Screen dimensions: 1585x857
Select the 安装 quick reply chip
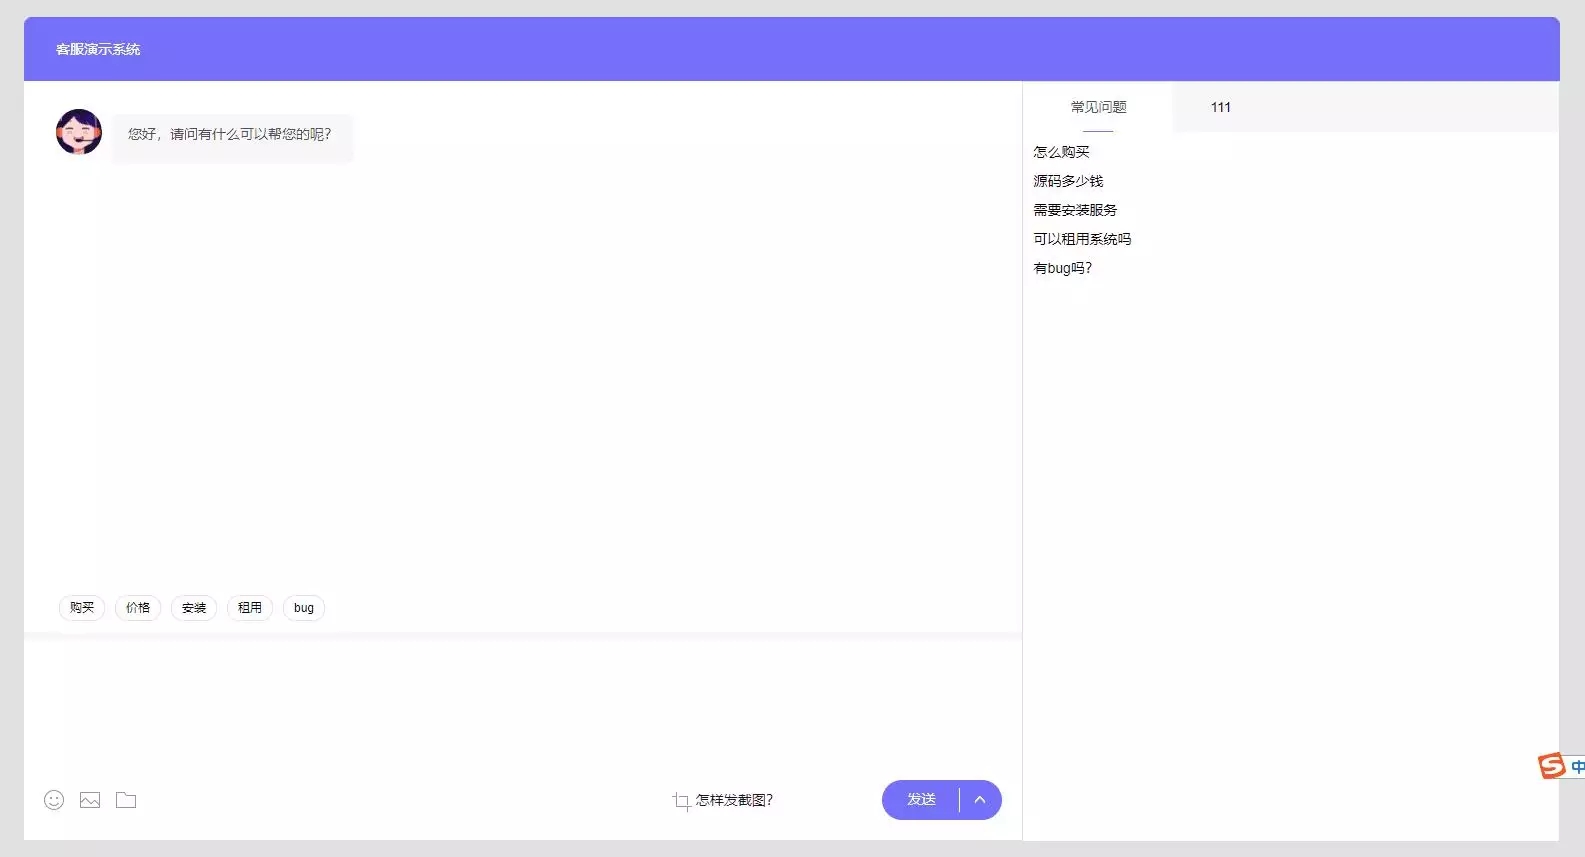(x=194, y=608)
